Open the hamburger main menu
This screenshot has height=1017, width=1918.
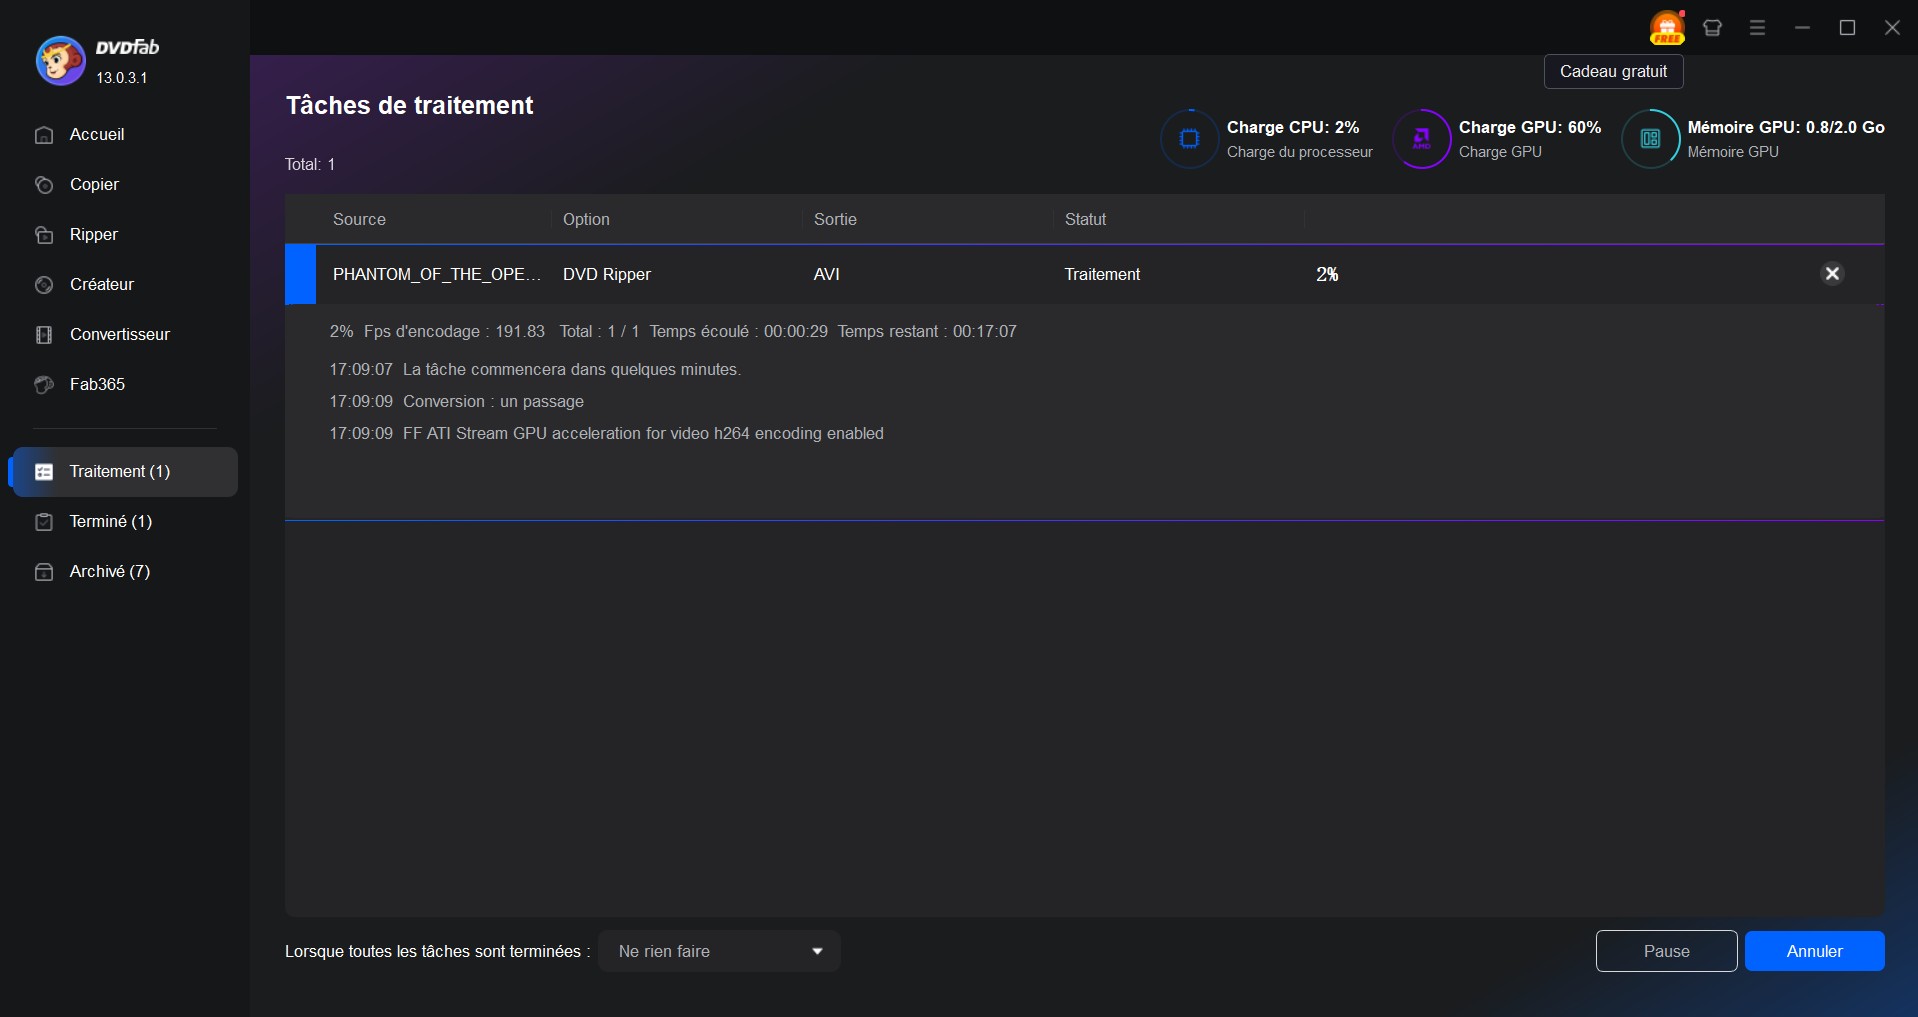tap(1757, 28)
